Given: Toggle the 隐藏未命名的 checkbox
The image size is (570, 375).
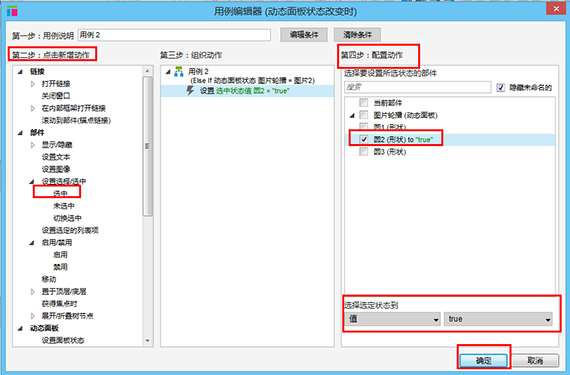Looking at the screenshot, I should click(501, 88).
